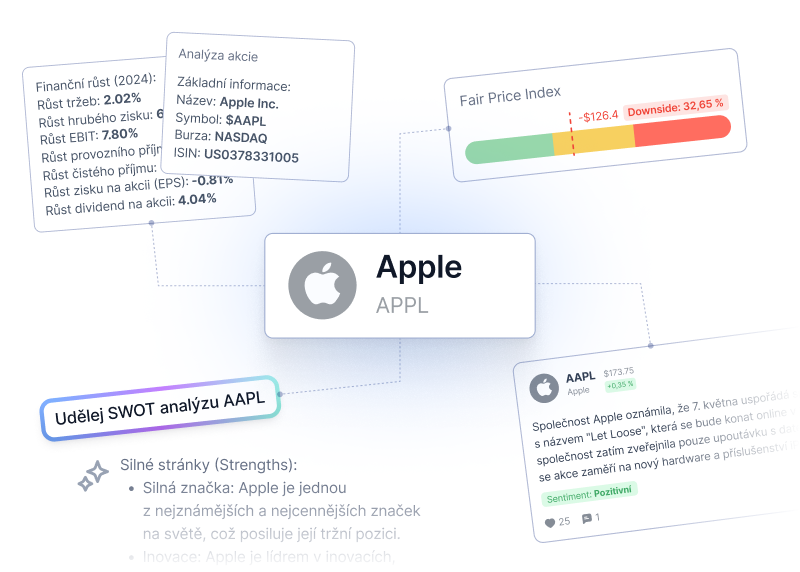Click the AI sparkle icon beside SWOT answer
Screen dimensions: 800x572
(93, 476)
